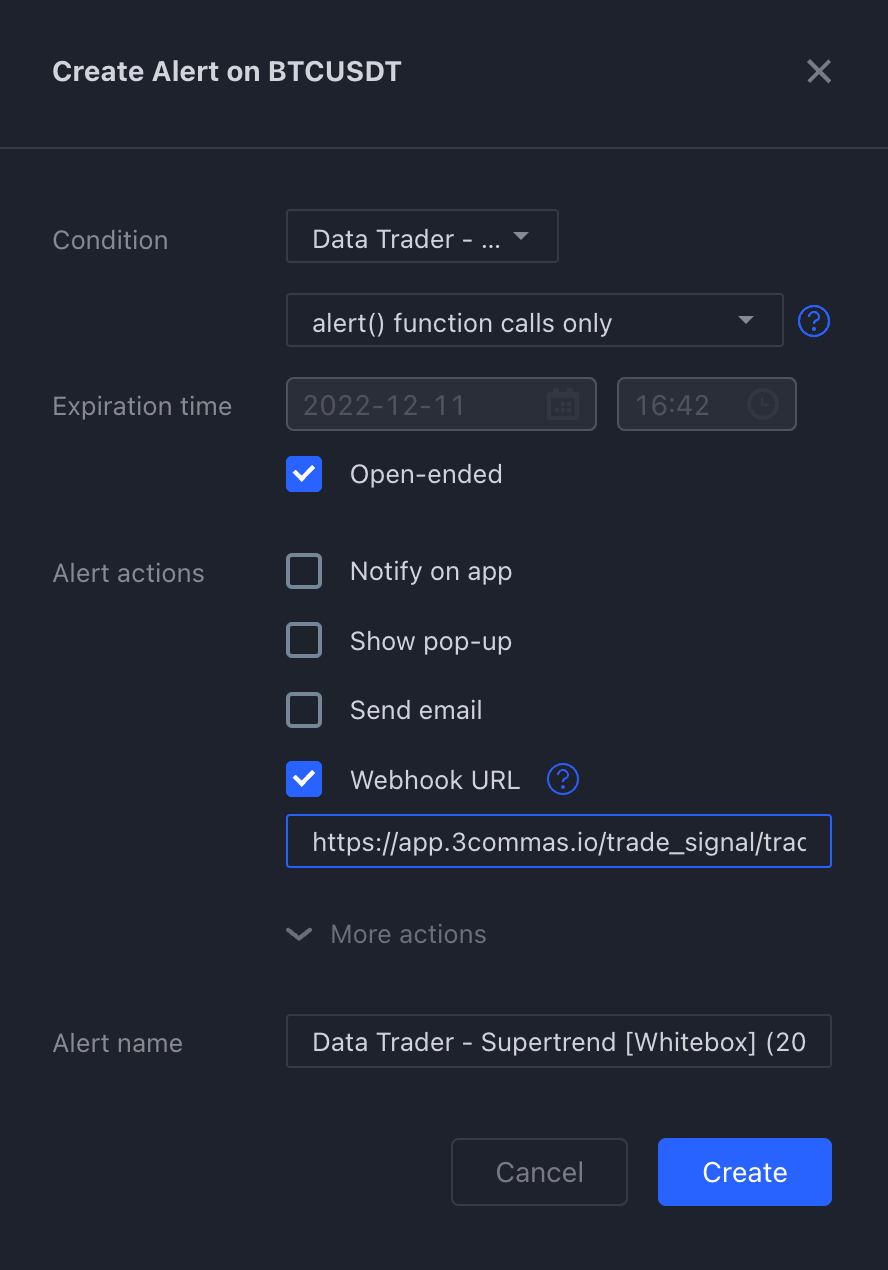Open help icon next to Webhook URL
Viewport: 888px width, 1270px height.
coord(563,779)
